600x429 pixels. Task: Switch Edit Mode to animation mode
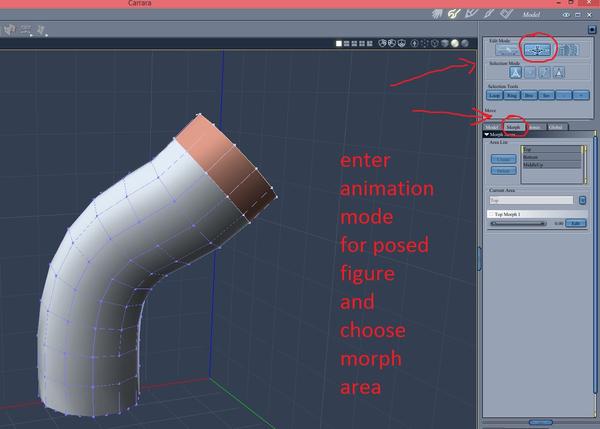pyautogui.click(x=538, y=50)
